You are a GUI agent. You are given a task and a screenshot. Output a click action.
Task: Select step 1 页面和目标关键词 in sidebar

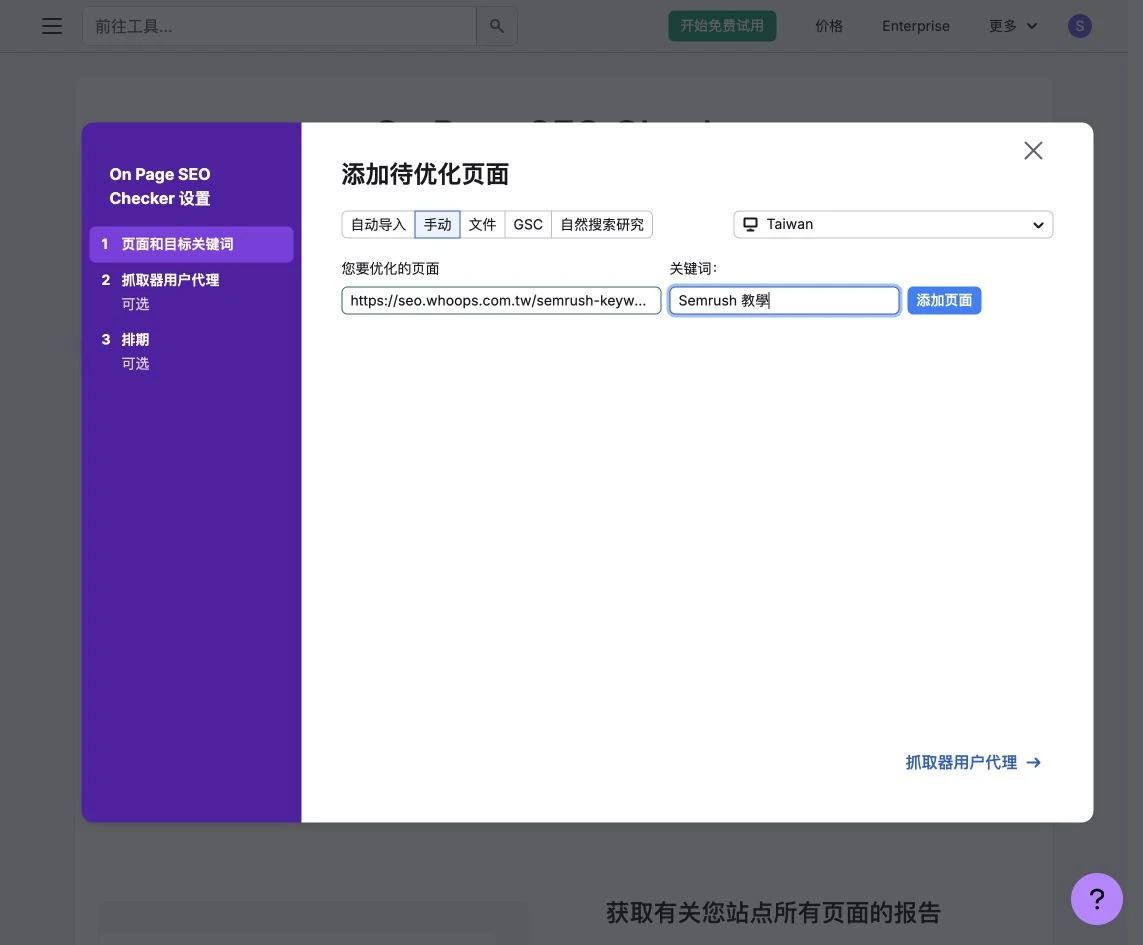click(191, 244)
